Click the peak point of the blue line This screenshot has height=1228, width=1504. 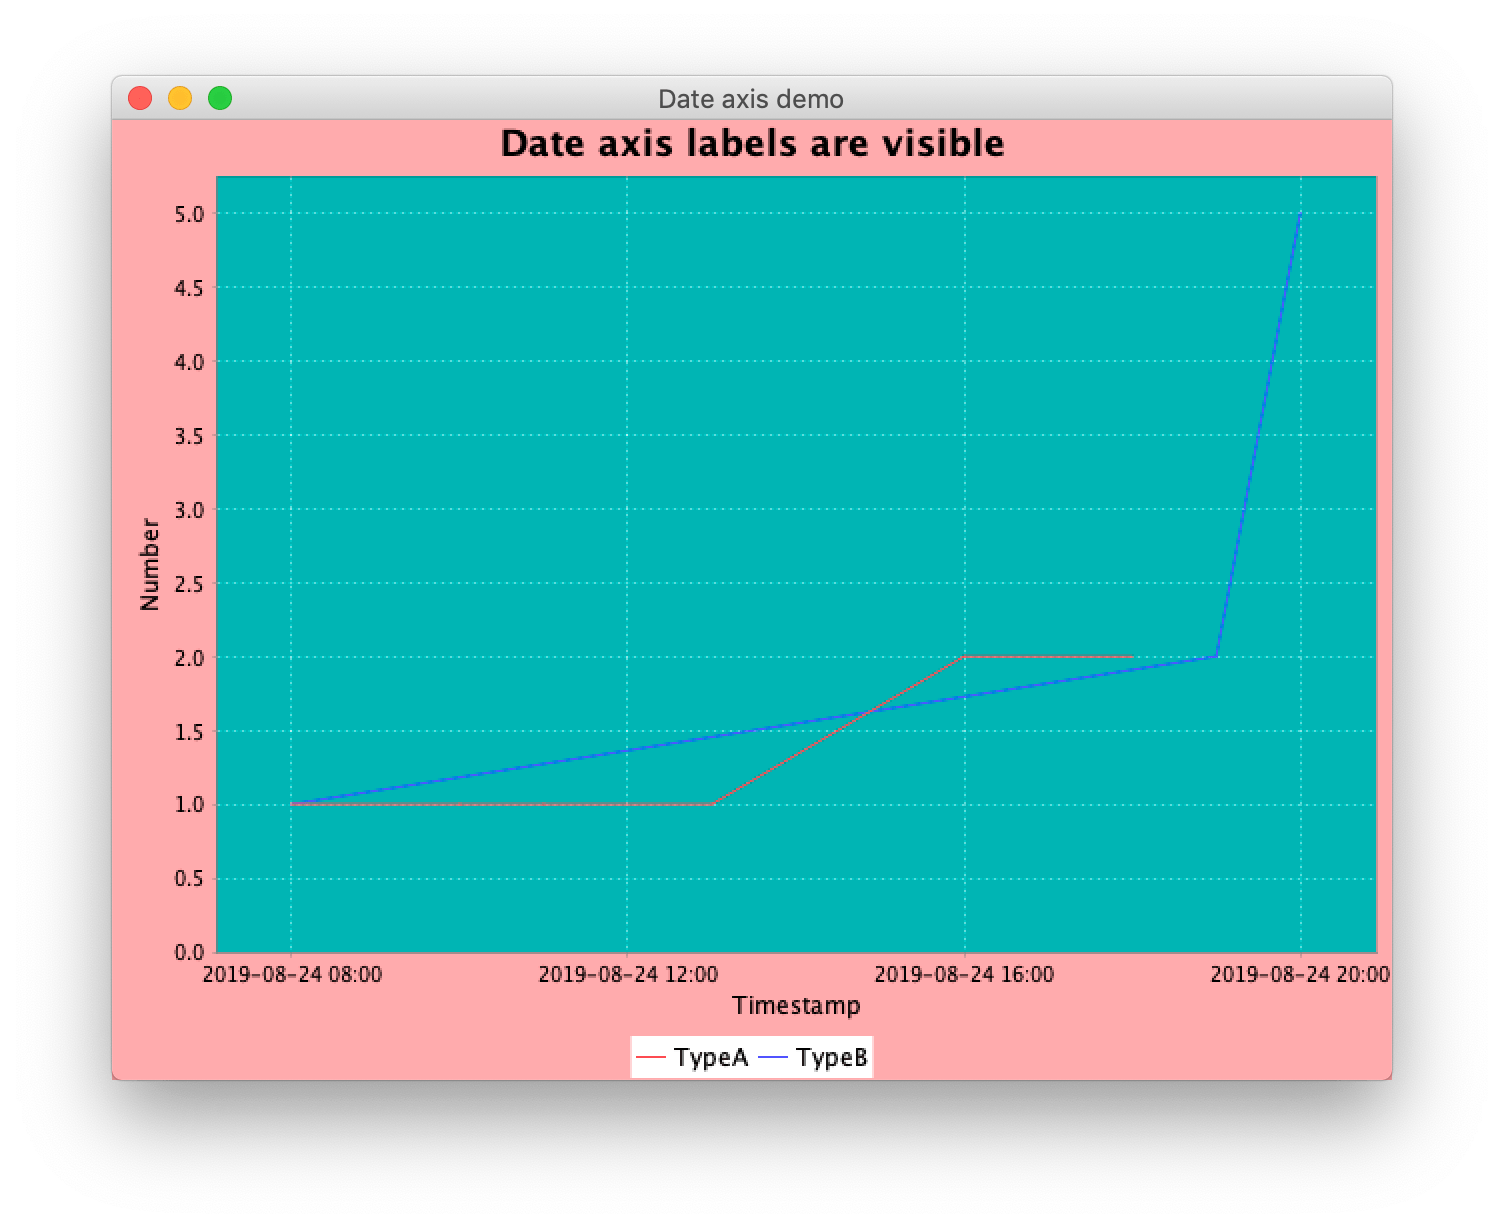click(x=1298, y=213)
